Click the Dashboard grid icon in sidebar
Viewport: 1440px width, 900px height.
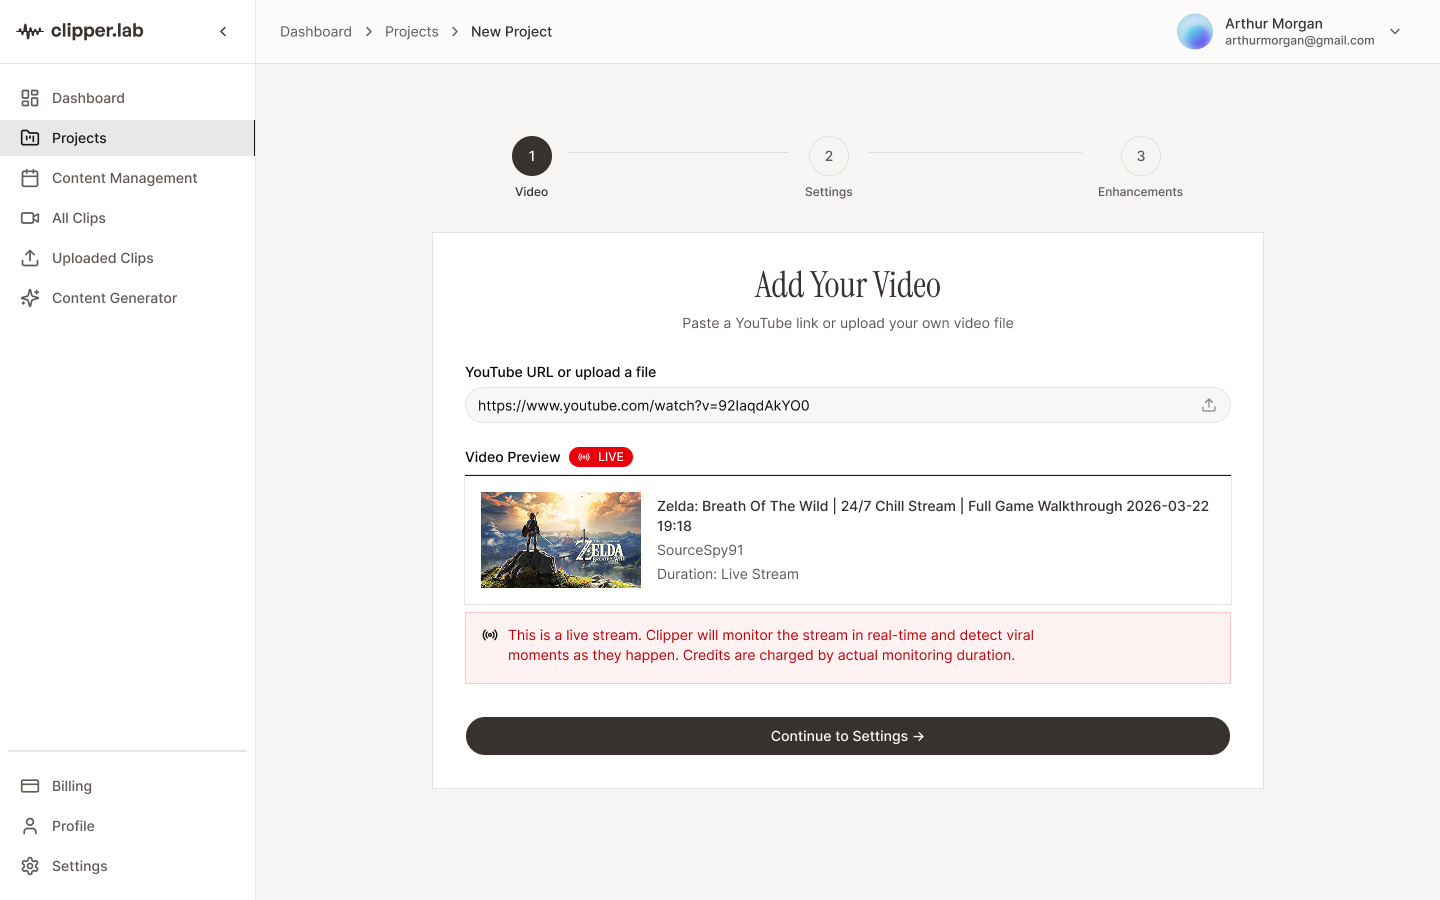pos(30,98)
